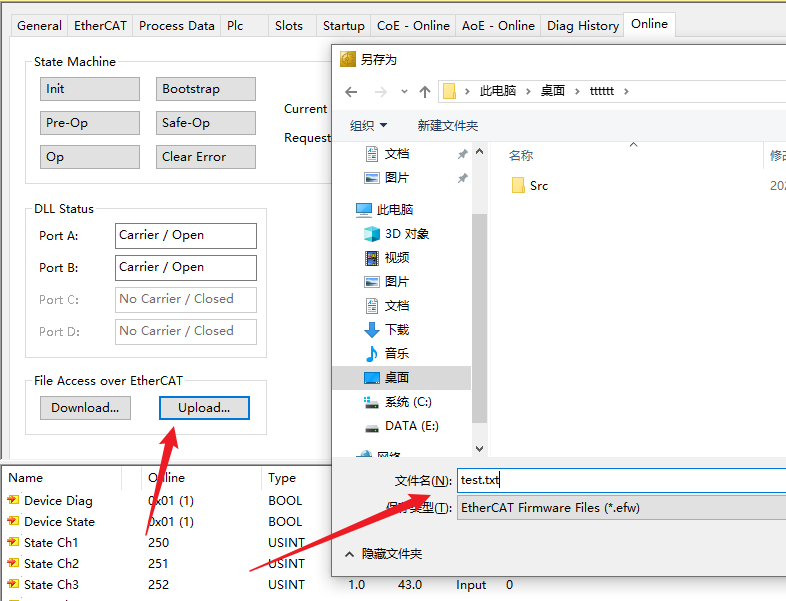Select the Online tab
Viewport: 786px width, 601px height.
[x=649, y=24]
